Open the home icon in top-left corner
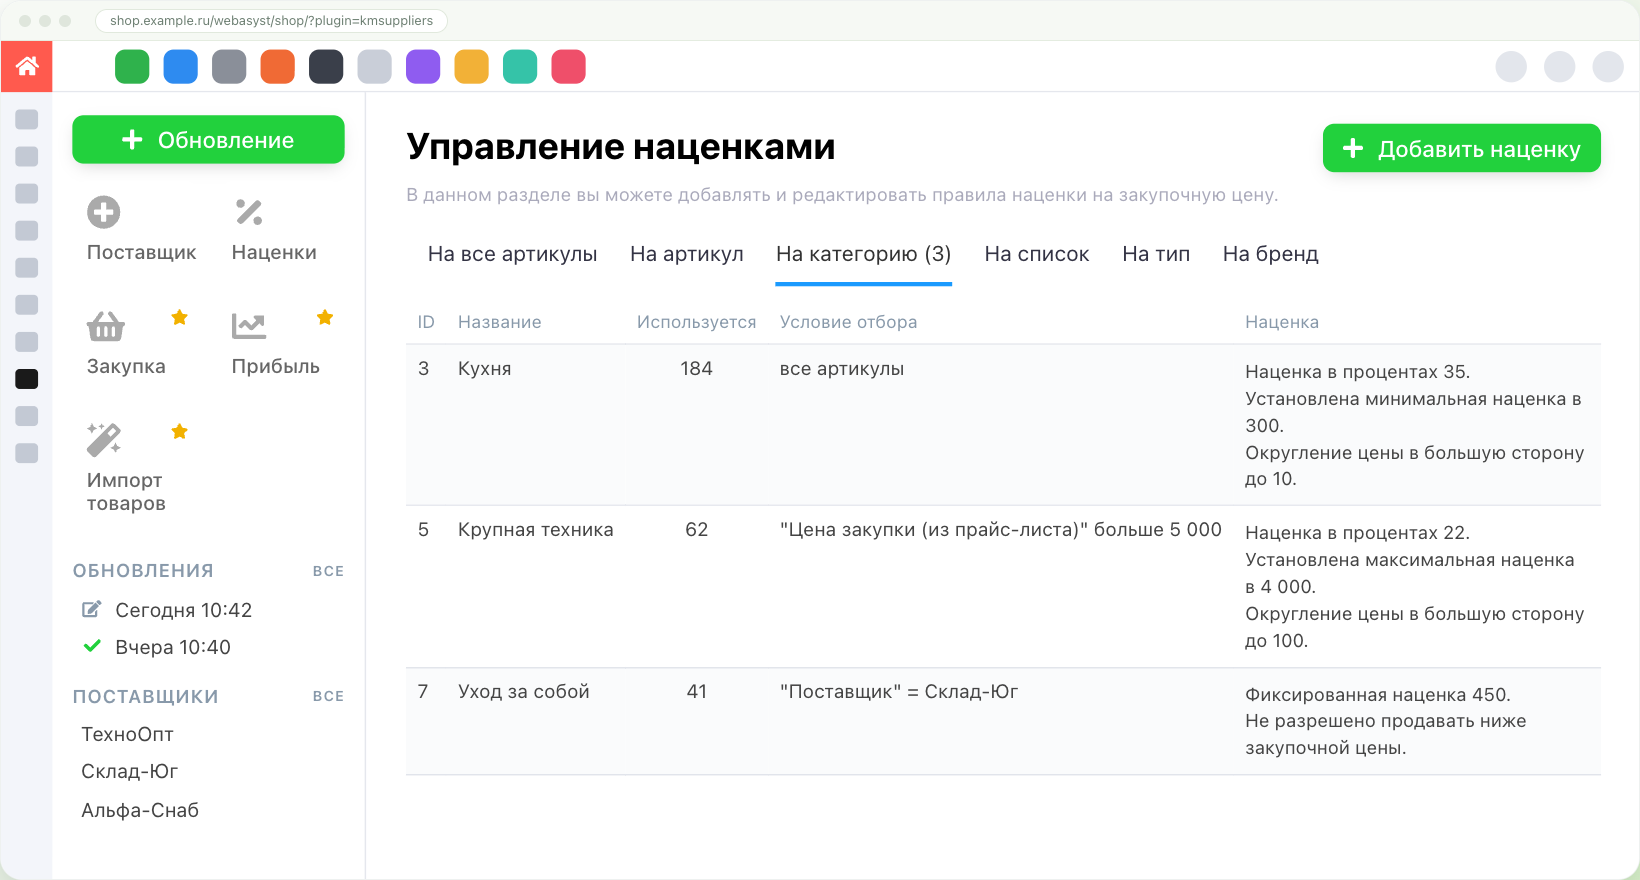This screenshot has width=1640, height=880. 27,66
